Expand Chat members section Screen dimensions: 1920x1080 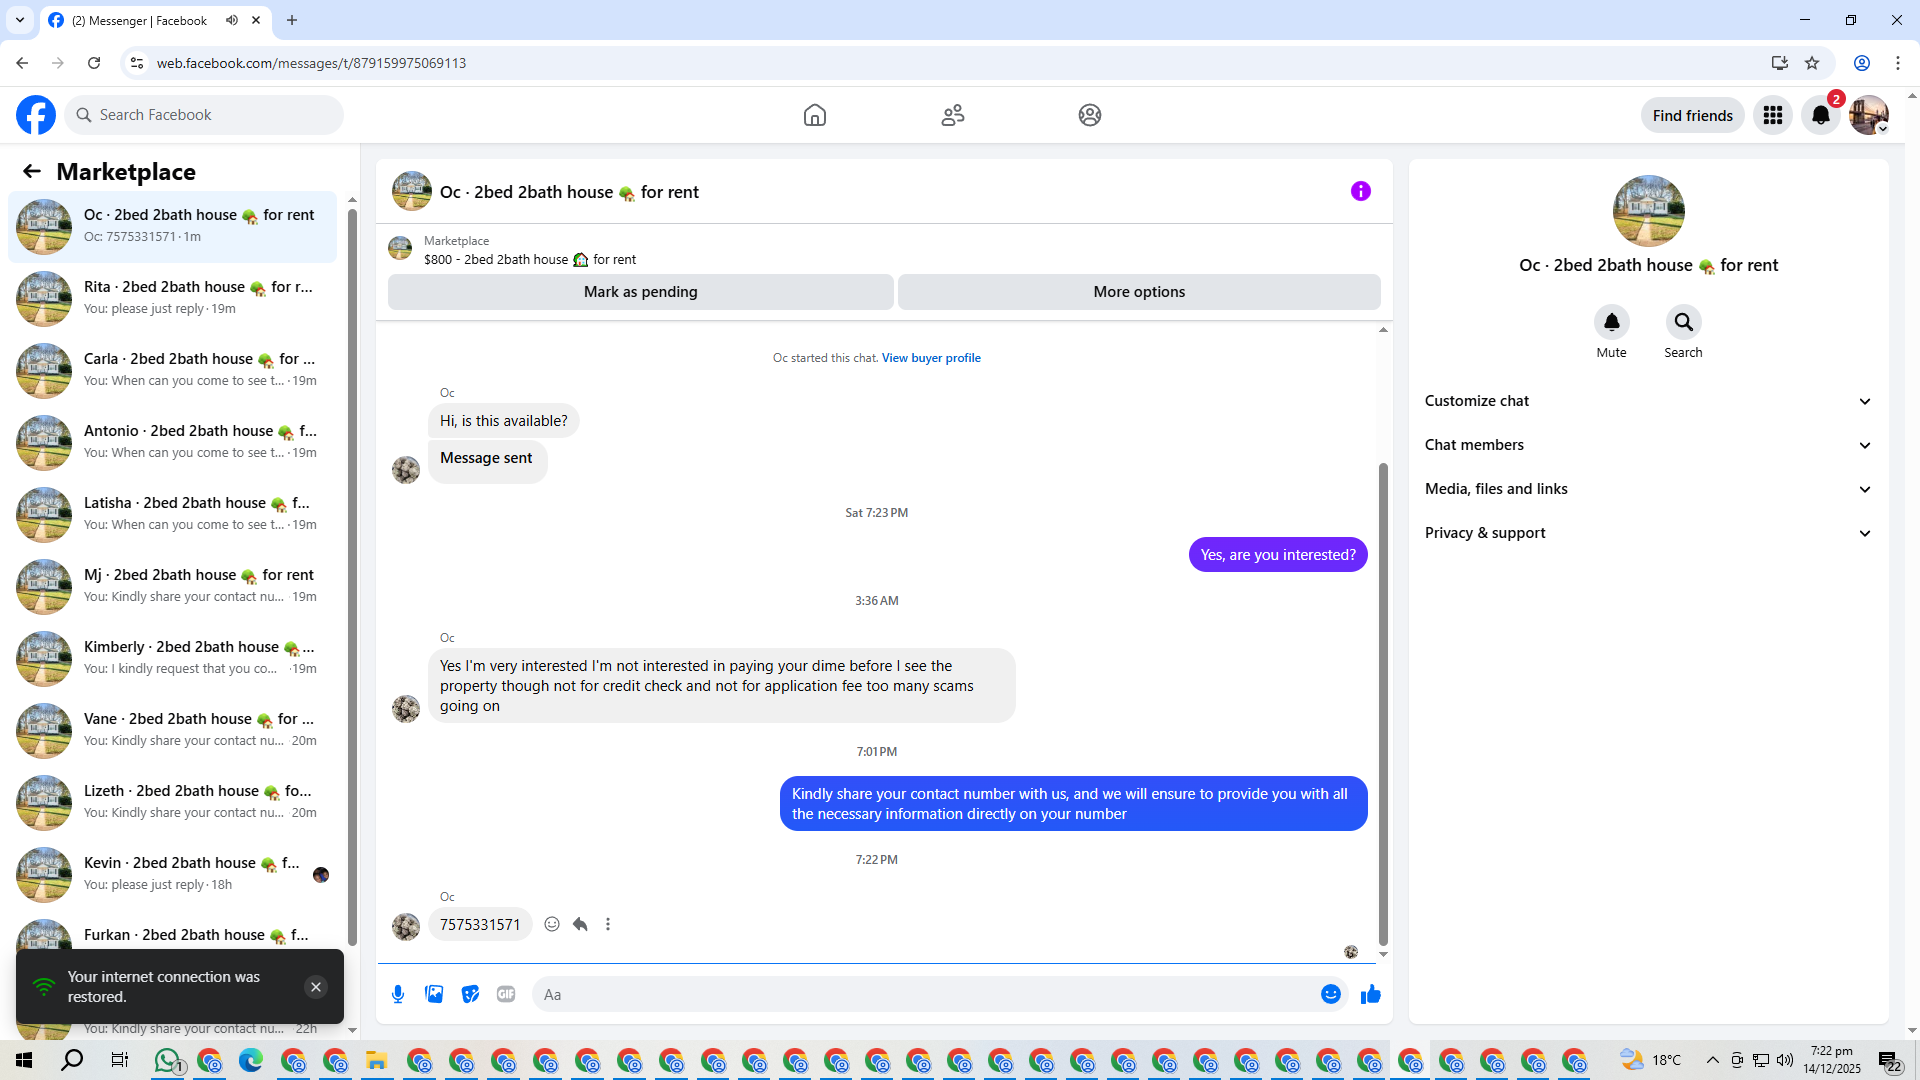tap(1647, 445)
